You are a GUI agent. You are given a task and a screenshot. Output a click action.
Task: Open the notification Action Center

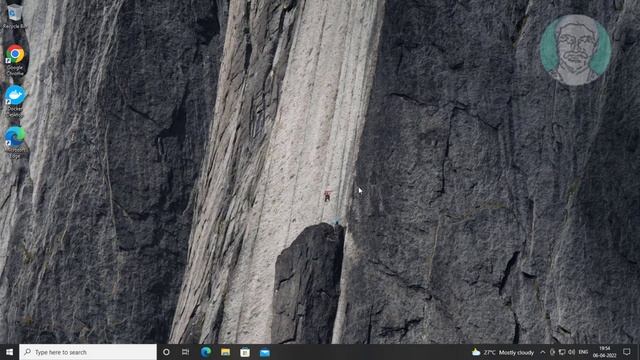point(627,352)
